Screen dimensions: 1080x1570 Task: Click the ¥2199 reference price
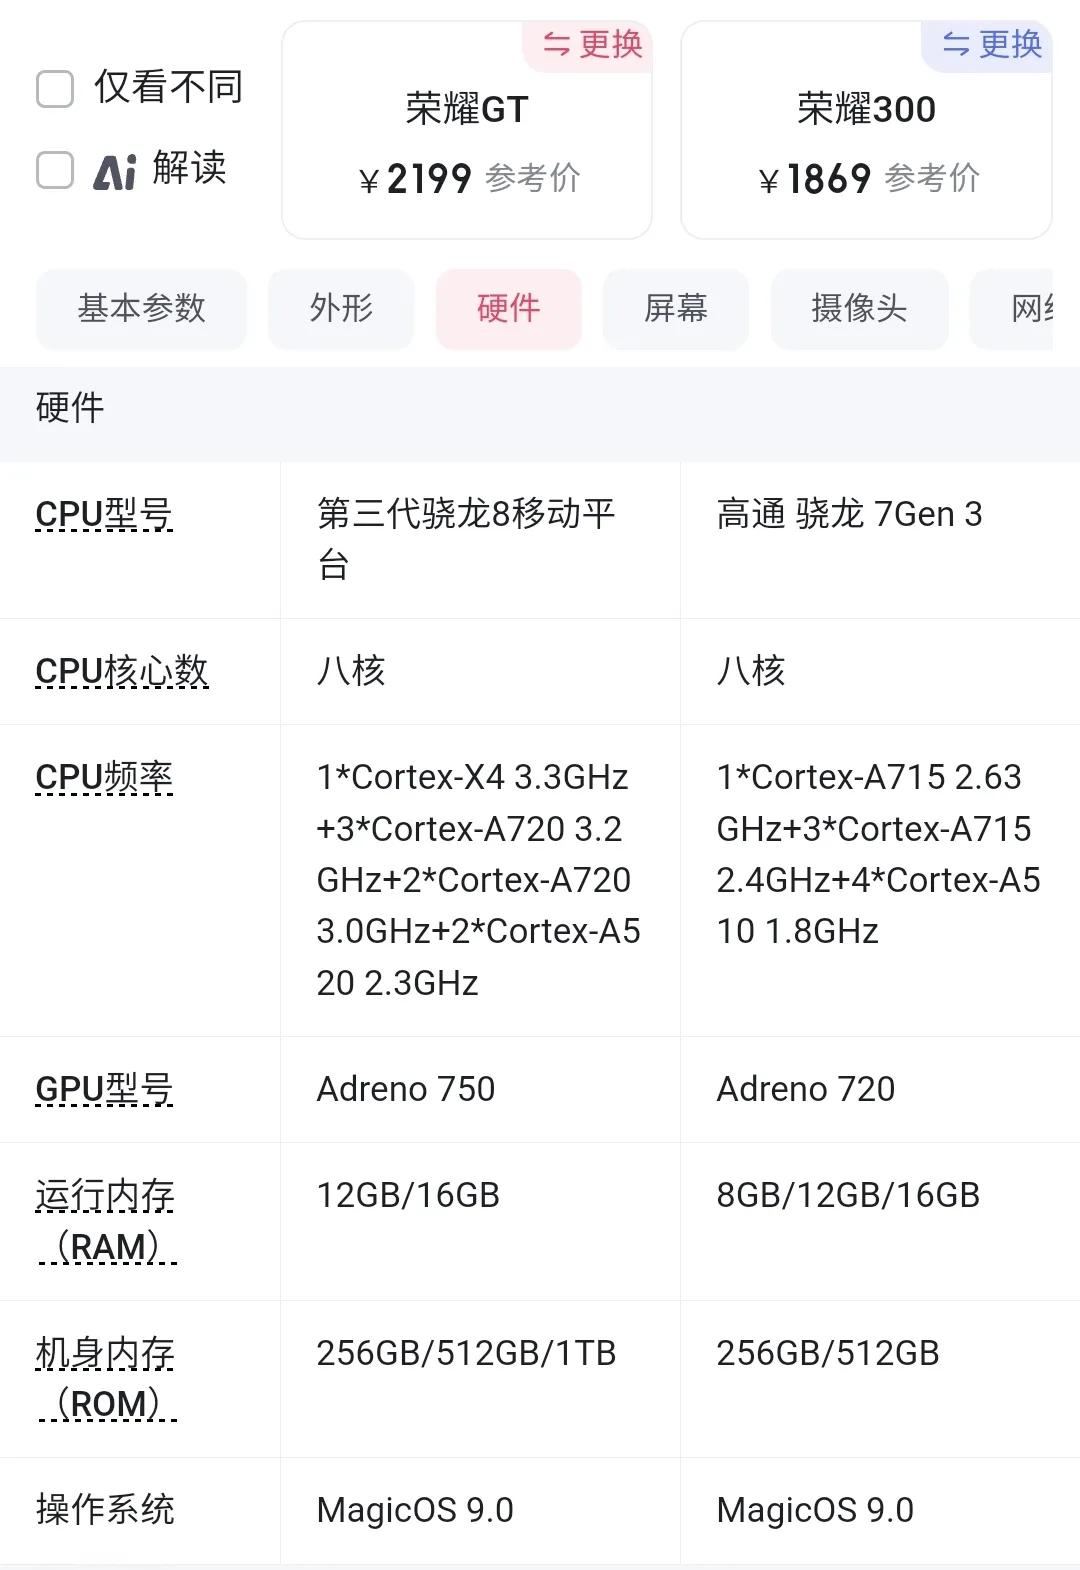tap(429, 180)
